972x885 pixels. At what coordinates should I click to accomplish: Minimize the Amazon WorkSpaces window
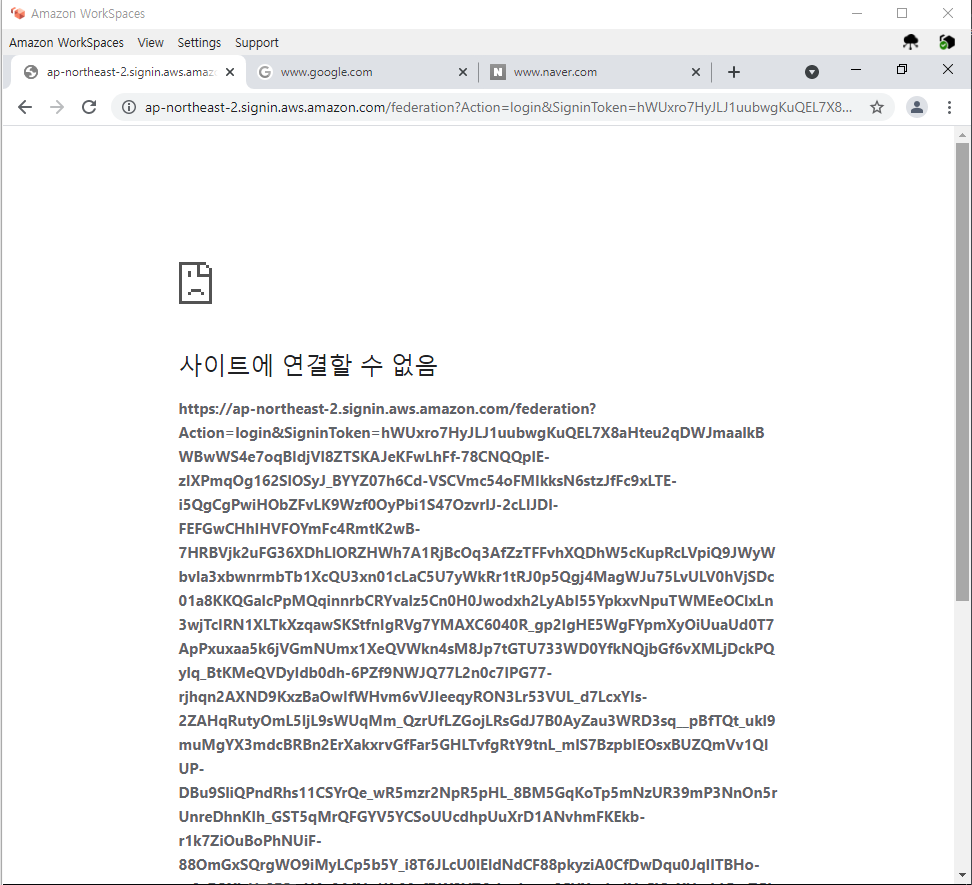[x=857, y=13]
